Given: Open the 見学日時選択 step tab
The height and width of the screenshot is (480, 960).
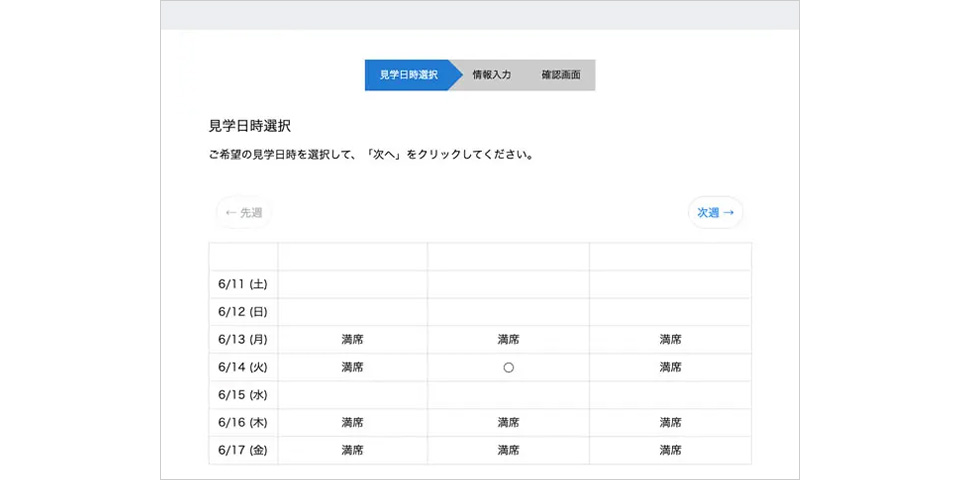Looking at the screenshot, I should pyautogui.click(x=408, y=75).
